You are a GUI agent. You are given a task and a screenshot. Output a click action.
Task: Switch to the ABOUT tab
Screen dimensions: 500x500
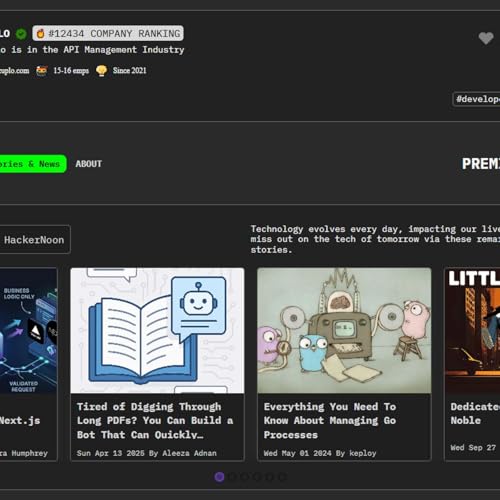tap(89, 164)
